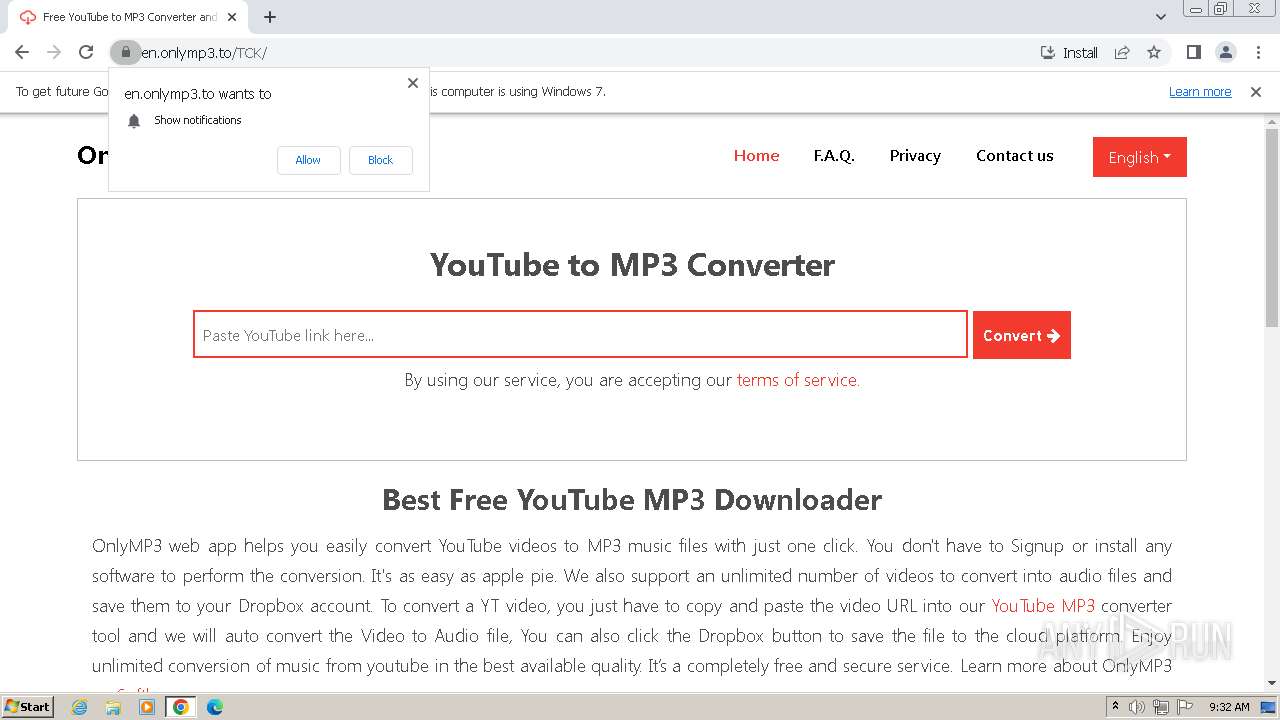
Task: Open the F.A.Q. page
Action: [834, 155]
